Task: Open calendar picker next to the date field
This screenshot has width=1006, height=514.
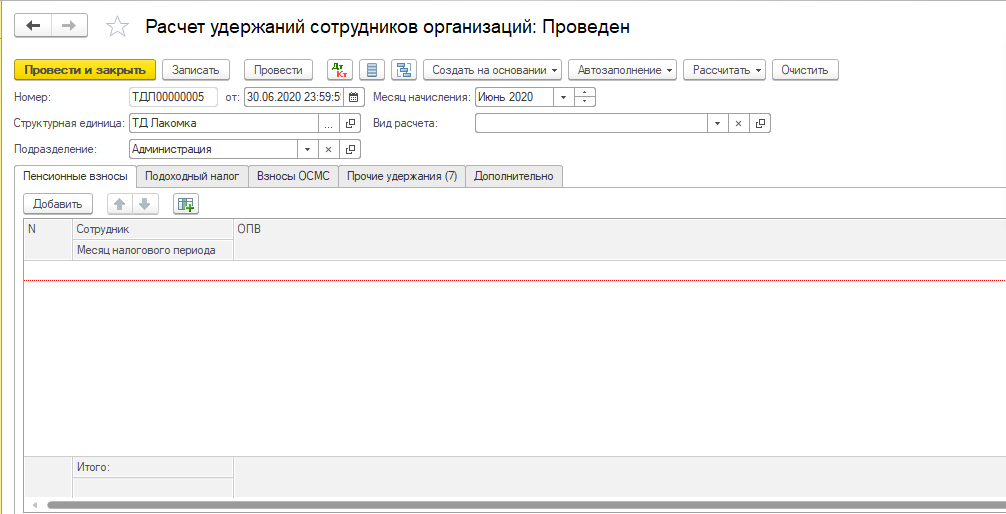Action: pos(352,97)
